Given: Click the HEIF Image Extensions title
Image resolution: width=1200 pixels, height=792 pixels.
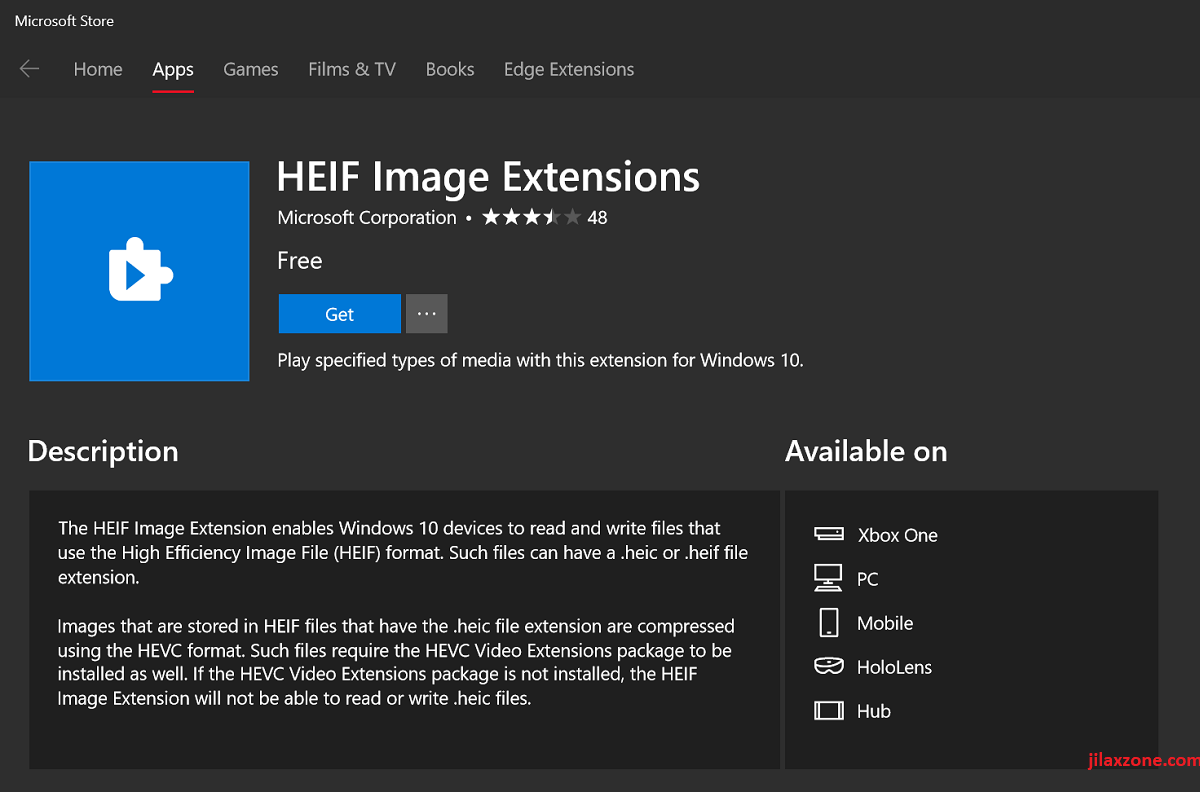Looking at the screenshot, I should click(488, 177).
